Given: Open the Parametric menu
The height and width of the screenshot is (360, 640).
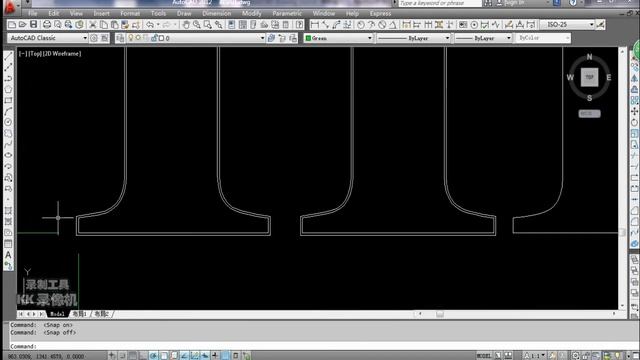Looking at the screenshot, I should coord(287,13).
